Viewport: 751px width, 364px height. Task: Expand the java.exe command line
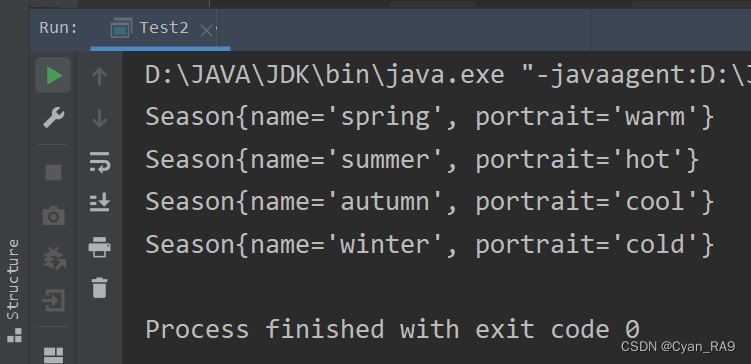coord(447,75)
